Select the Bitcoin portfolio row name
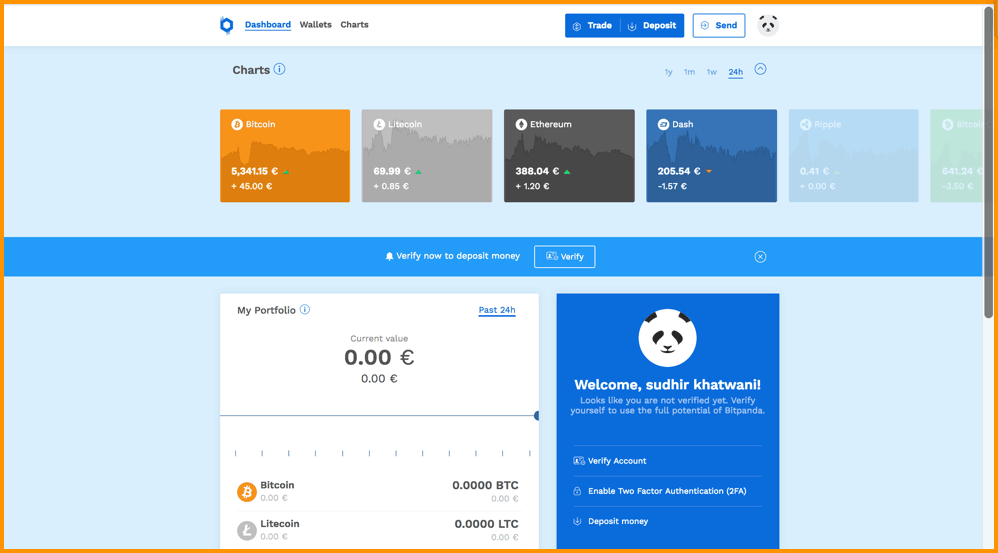This screenshot has width=998, height=553. pyautogui.click(x=277, y=485)
